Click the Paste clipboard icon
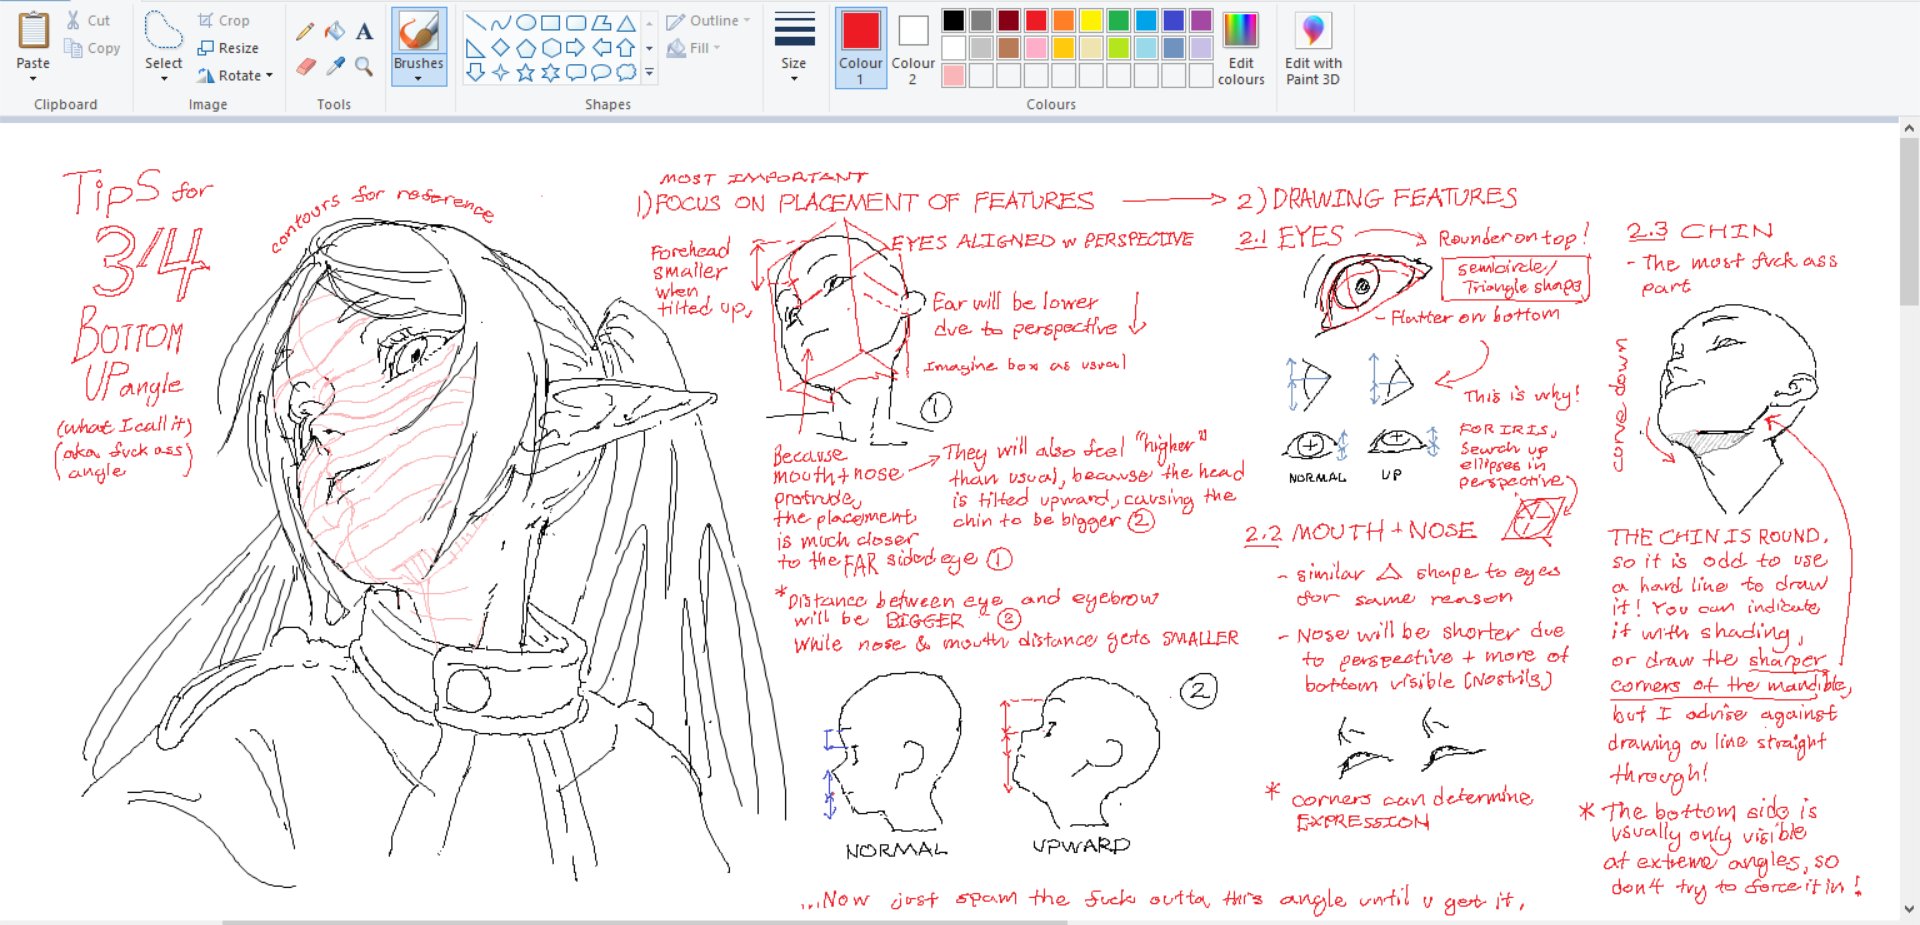 pos(33,30)
